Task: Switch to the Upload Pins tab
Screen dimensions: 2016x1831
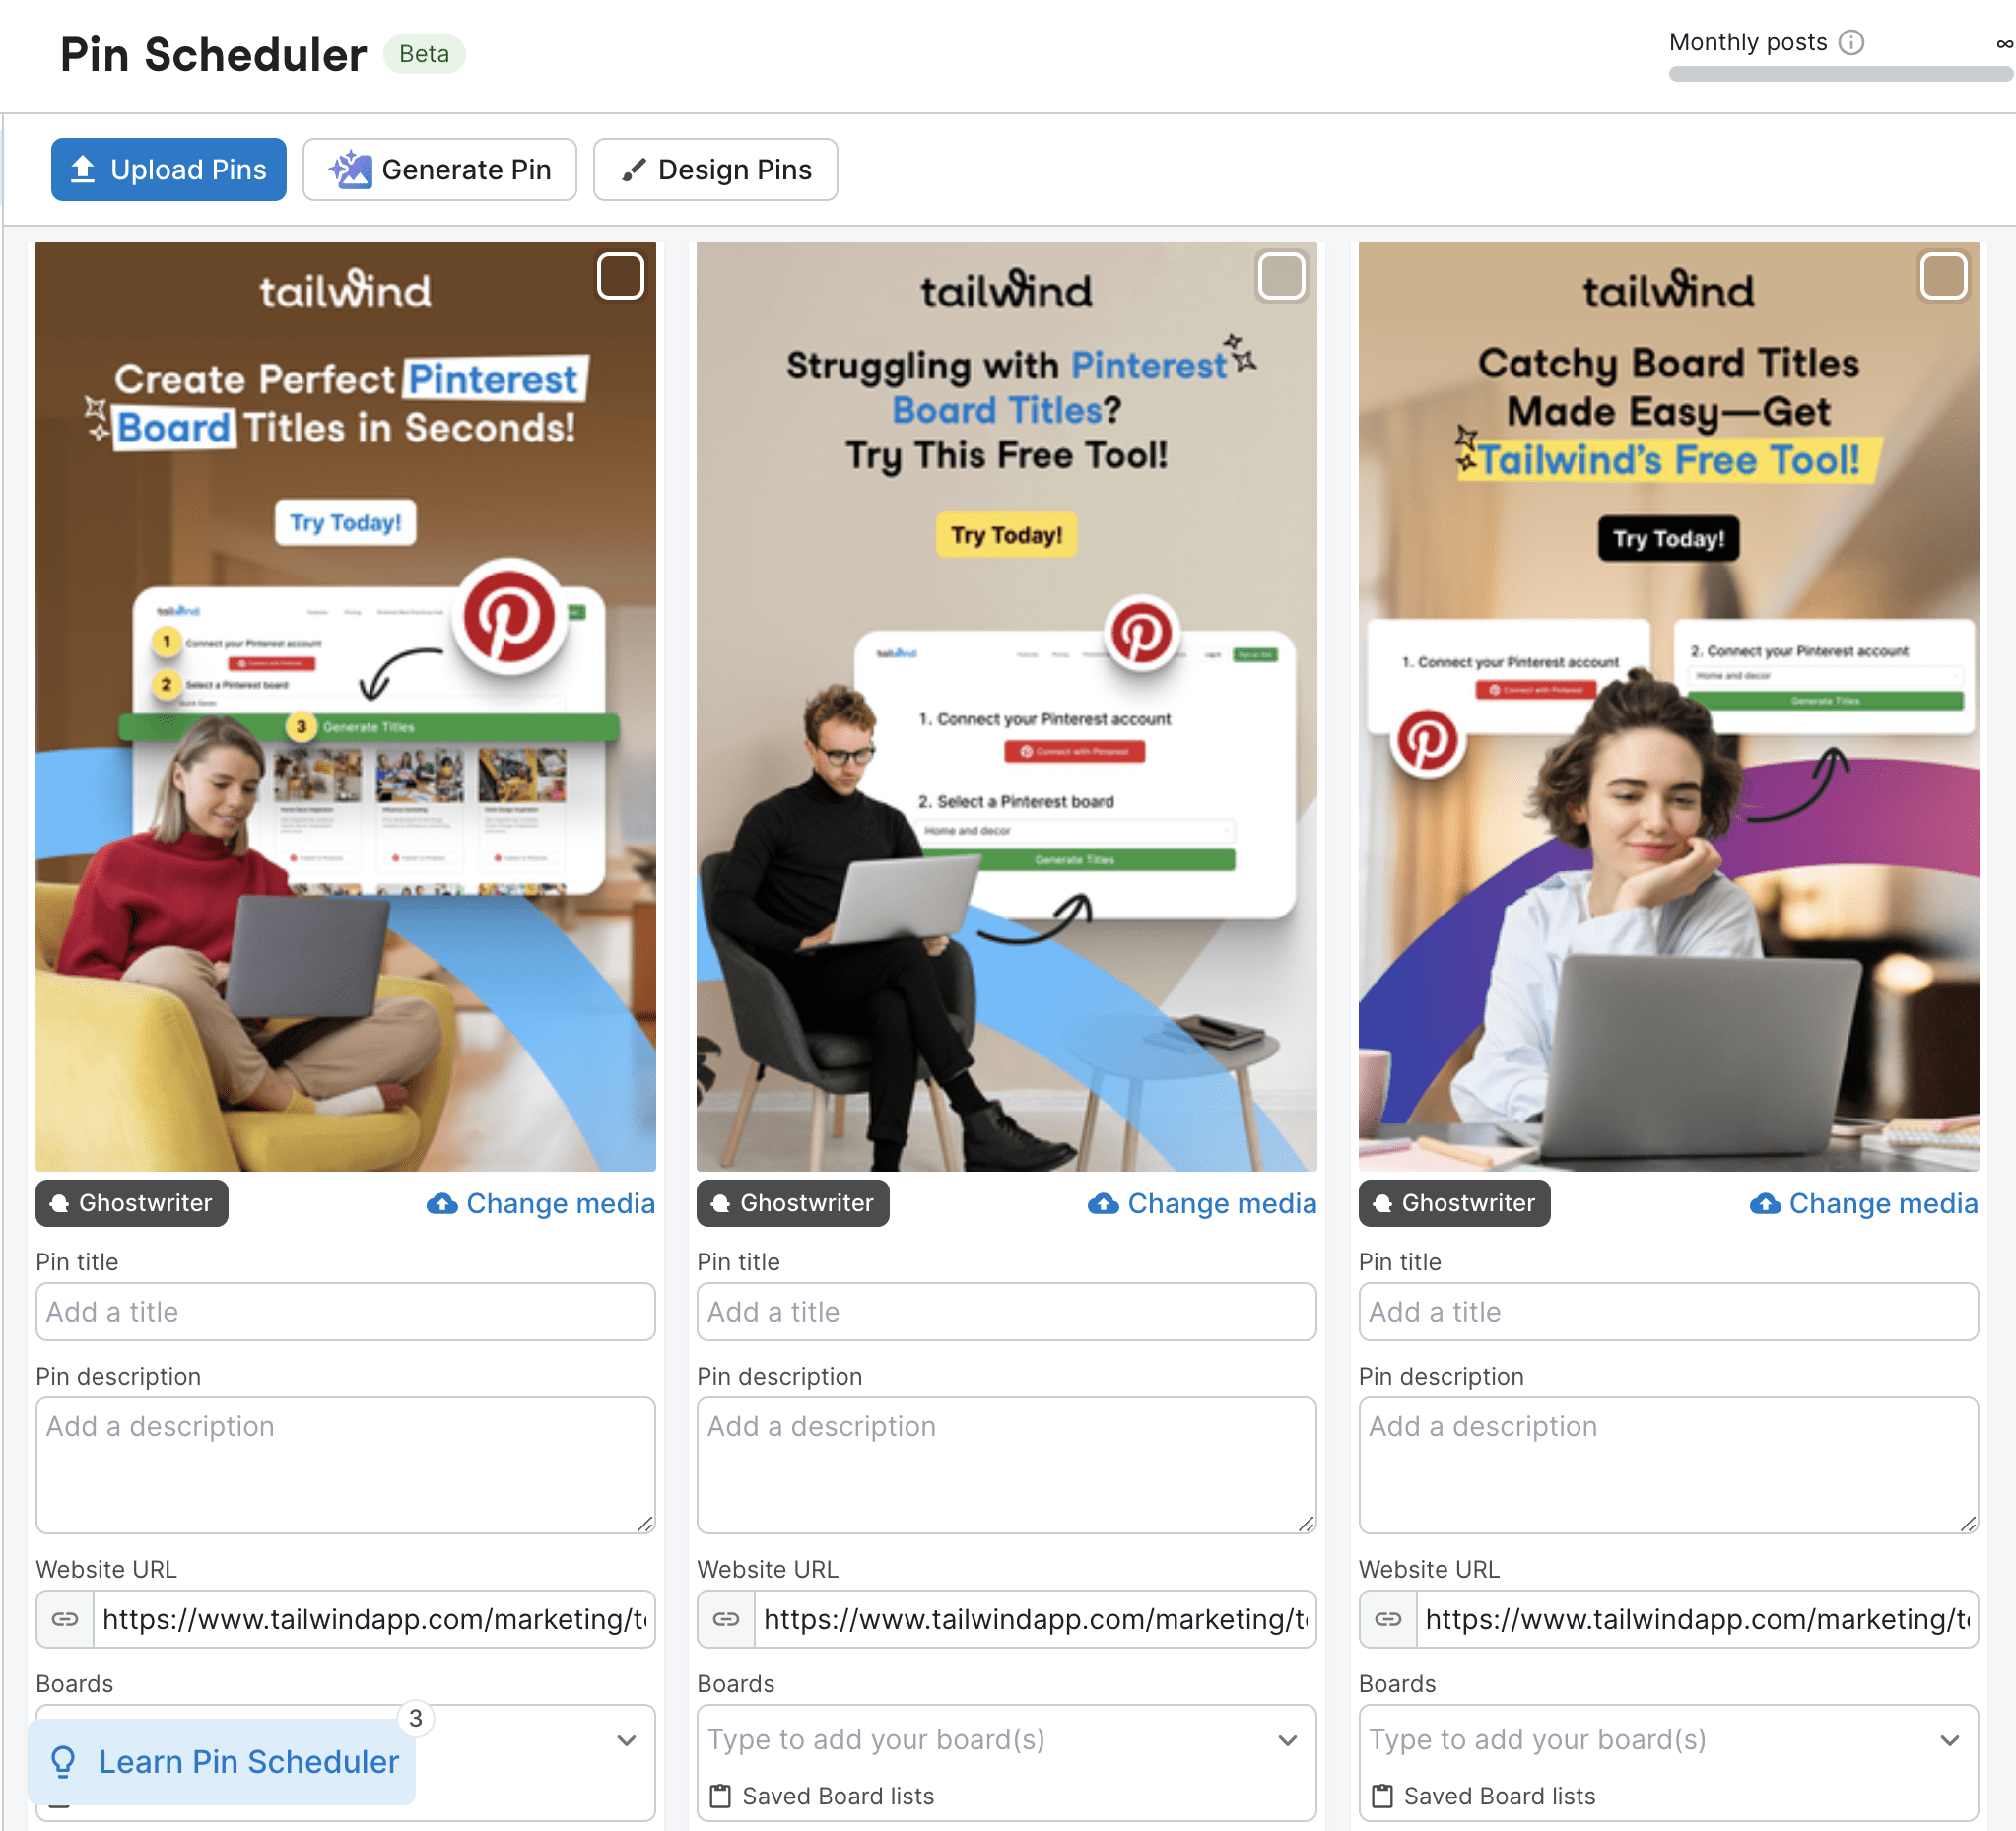Action: click(168, 169)
